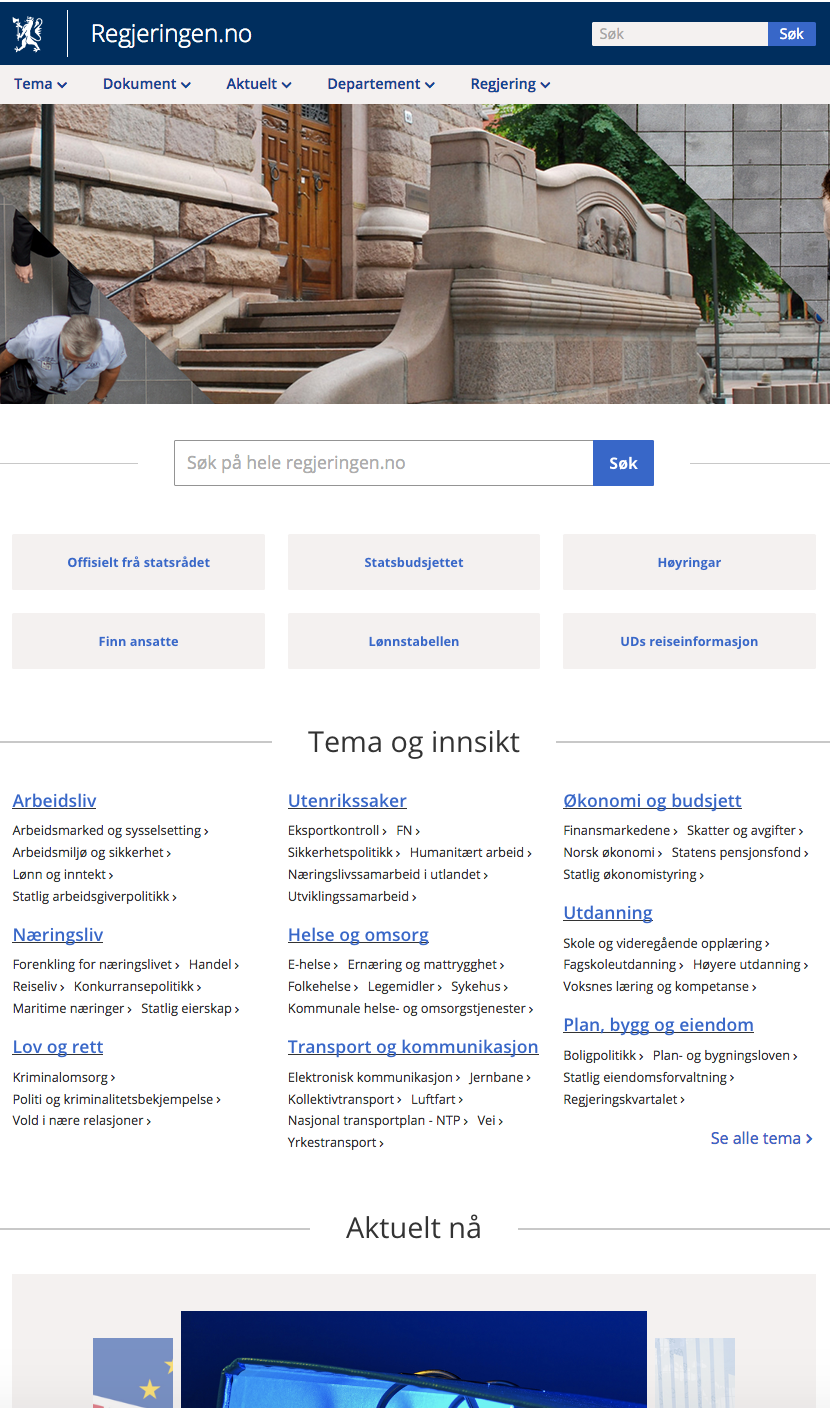Open Plan, bygg og eiendom heading

pos(658,1025)
